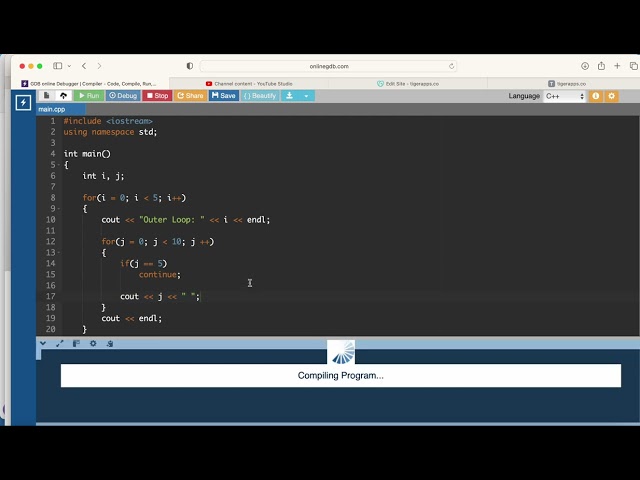
Task: Click 'using namespace std;' on line 2
Action: [x=110, y=132]
